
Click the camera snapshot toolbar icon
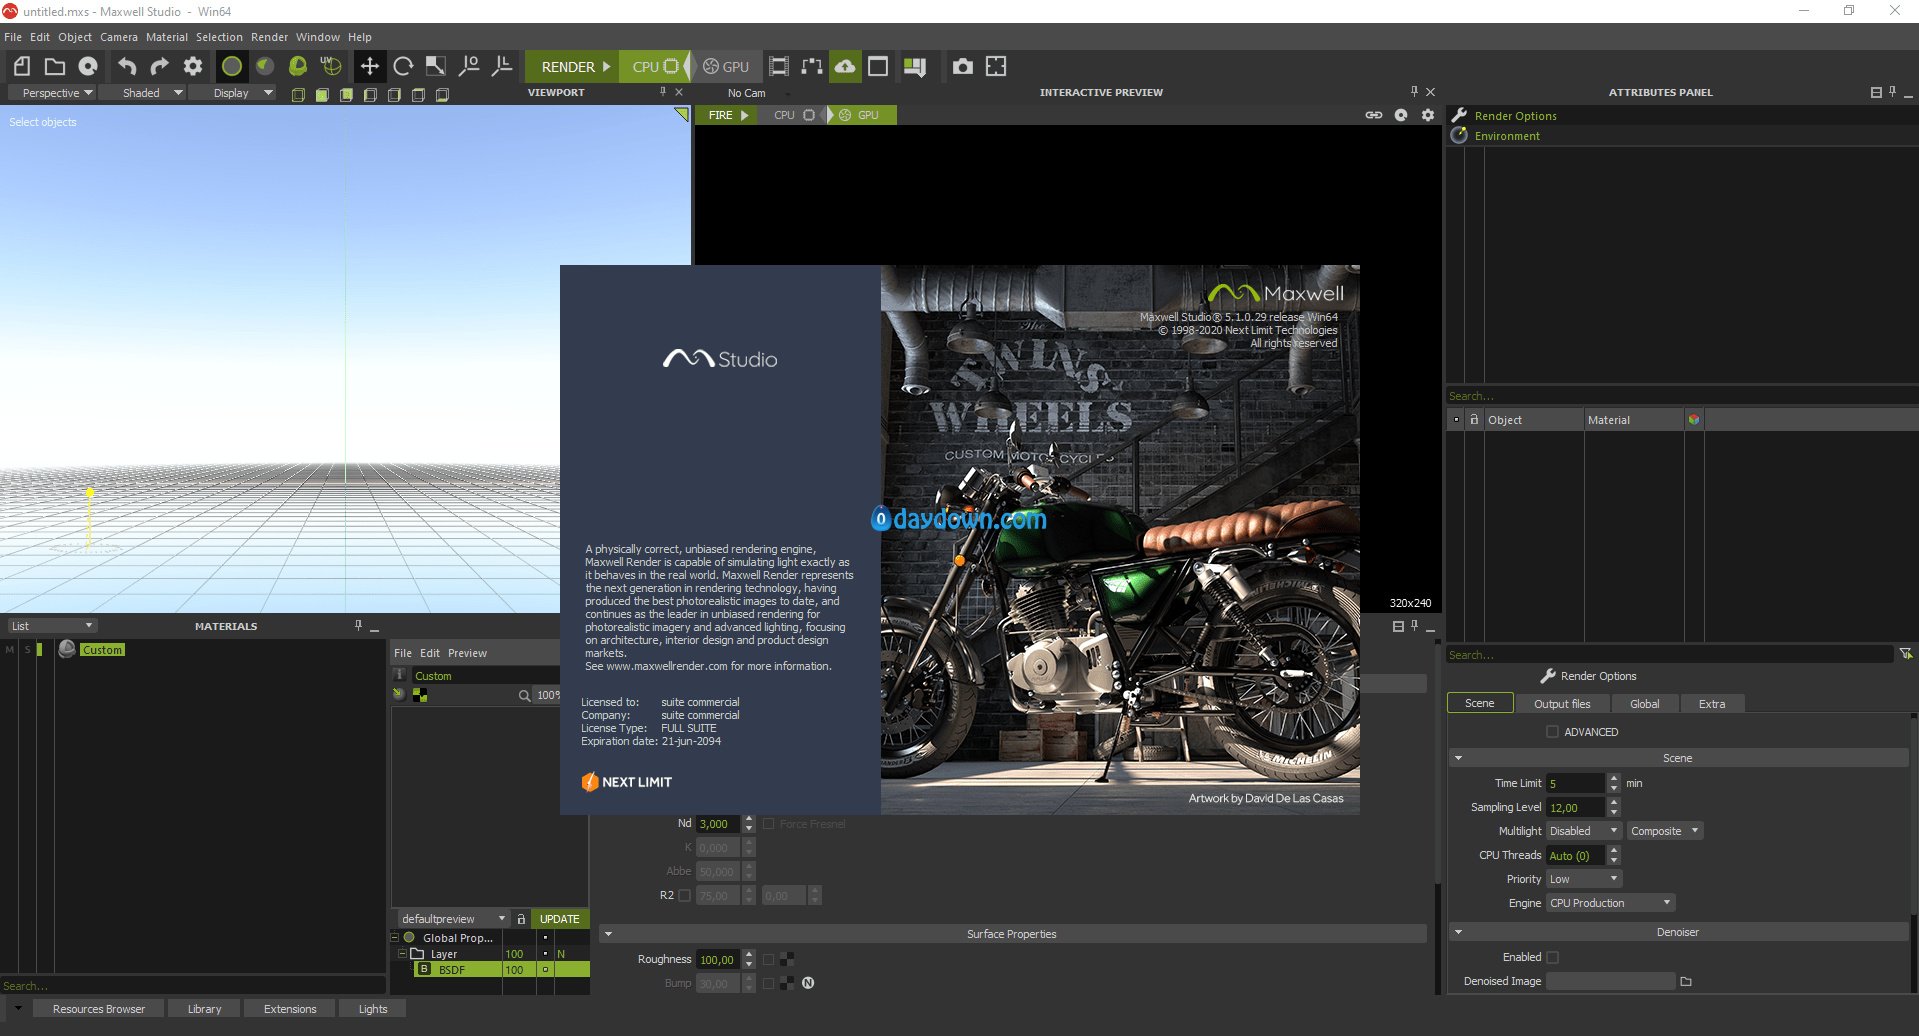point(963,66)
